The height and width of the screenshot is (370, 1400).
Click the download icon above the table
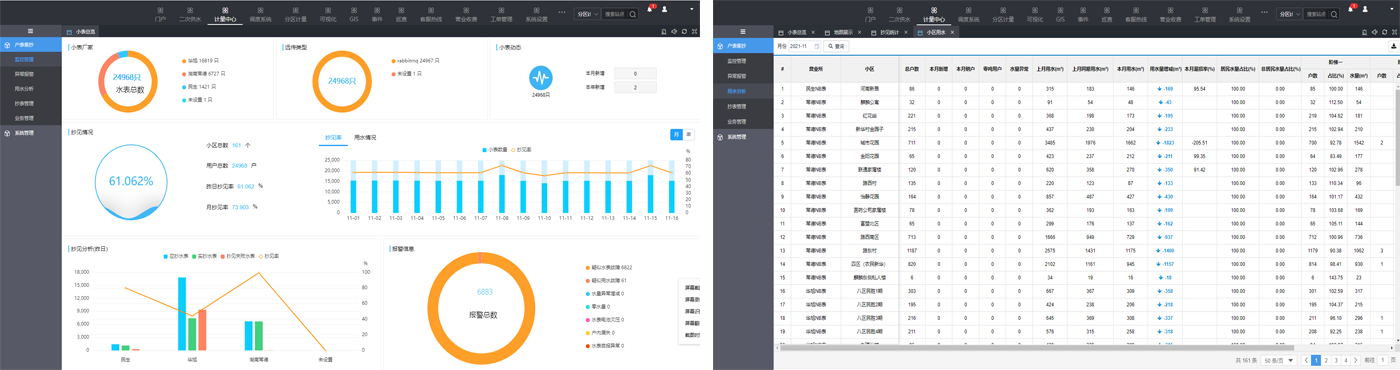(x=1393, y=46)
